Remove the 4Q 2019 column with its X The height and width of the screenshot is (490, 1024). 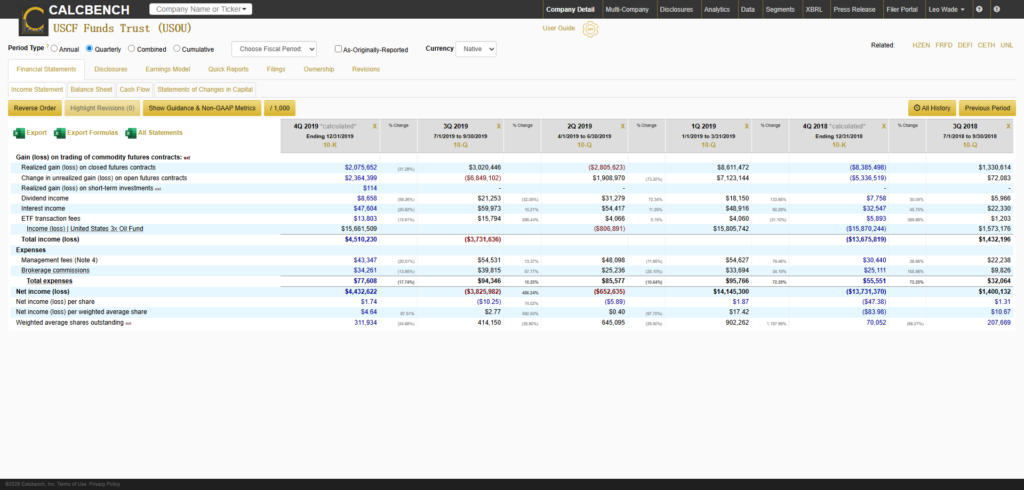tap(374, 126)
